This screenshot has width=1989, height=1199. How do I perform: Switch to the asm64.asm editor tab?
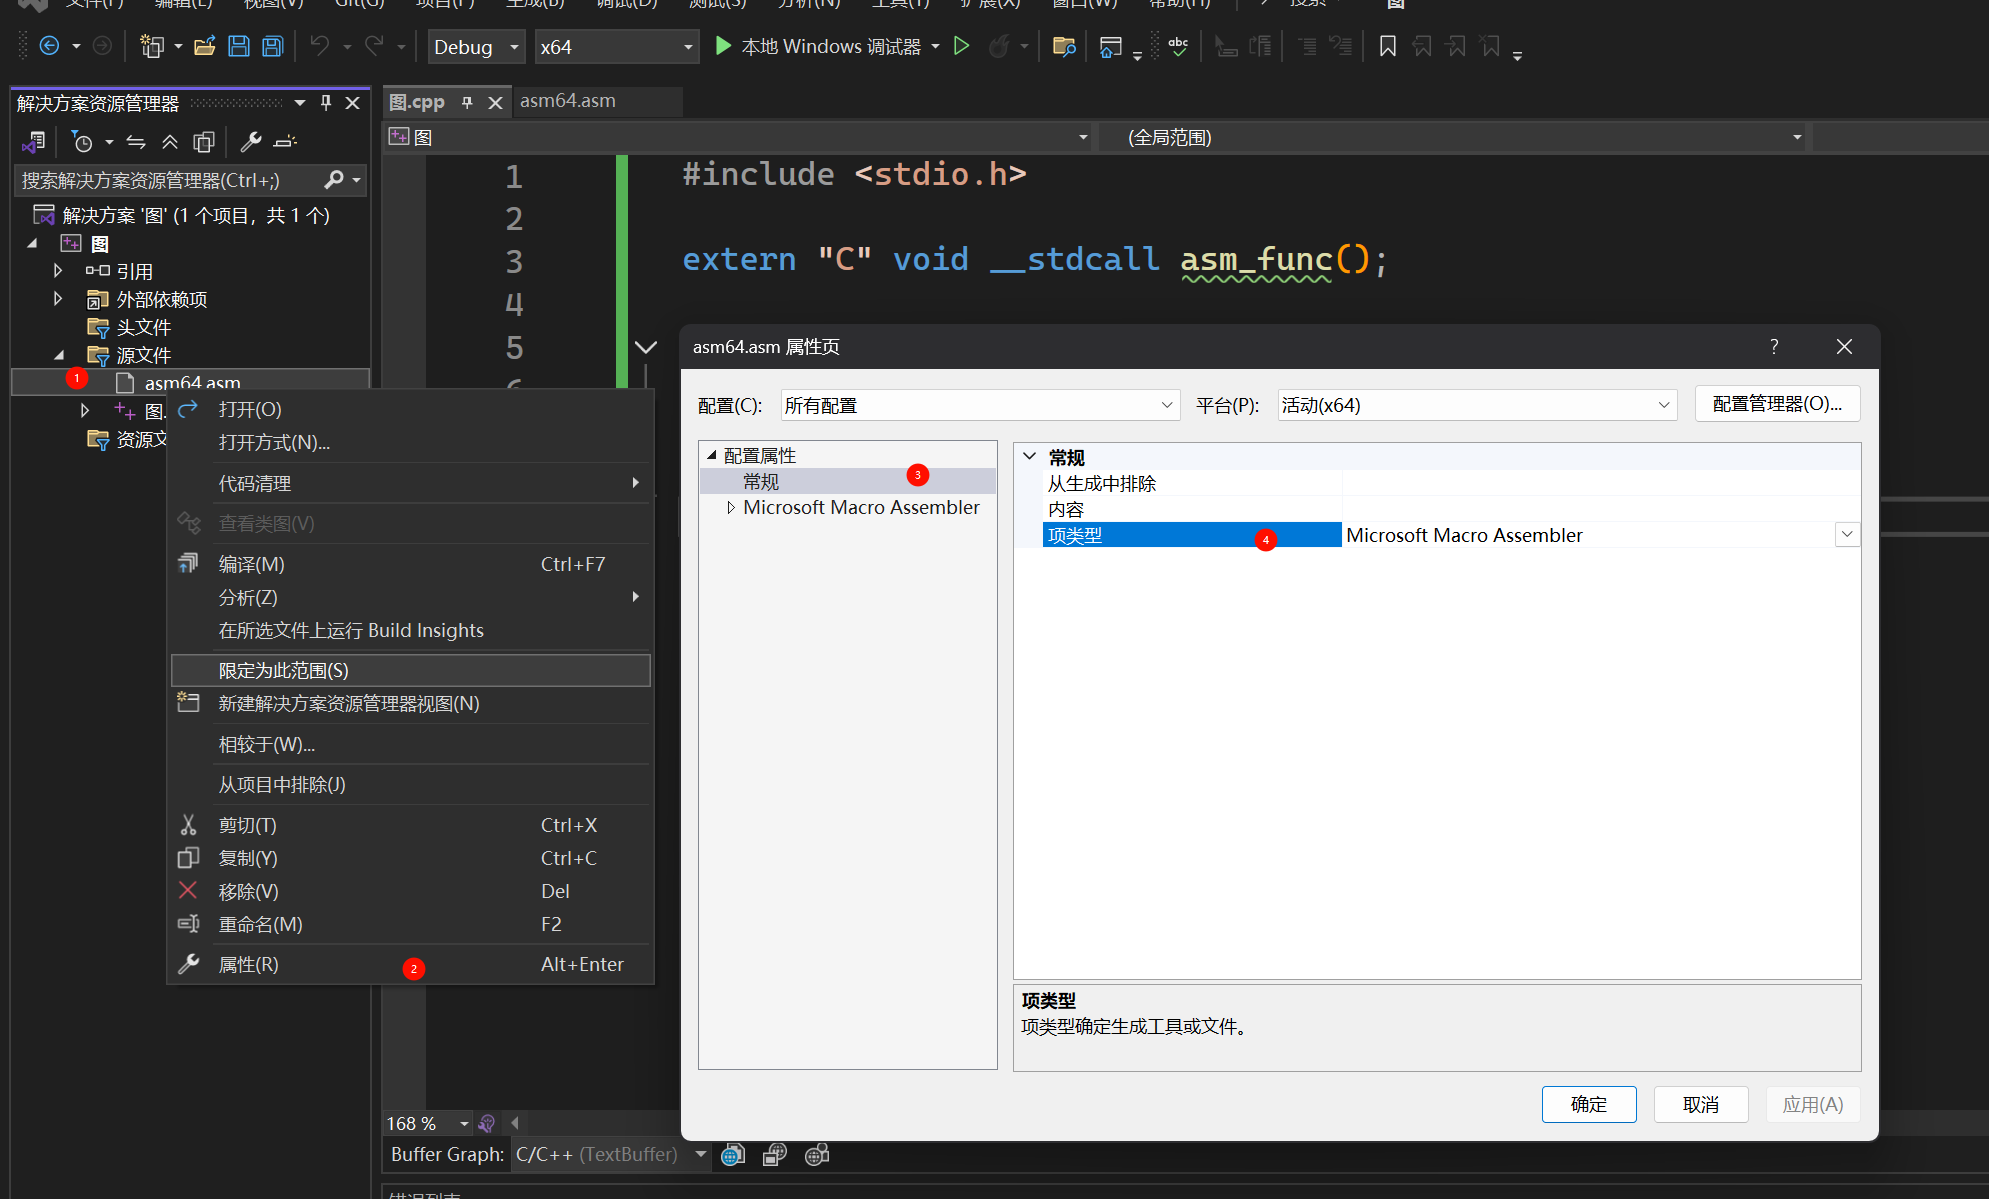click(567, 101)
